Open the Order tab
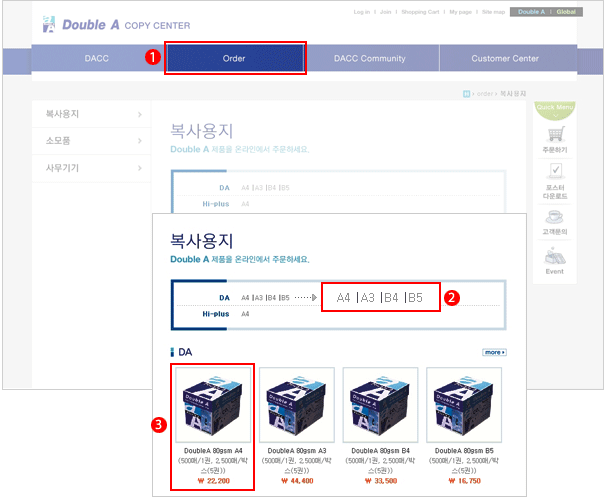The image size is (604, 497). click(235, 58)
